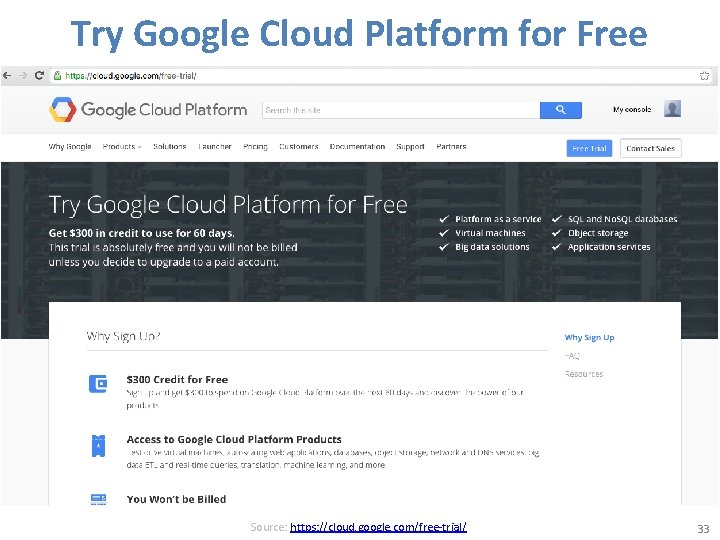
Task: Jump to FAQ sidebar link
Action: point(572,356)
